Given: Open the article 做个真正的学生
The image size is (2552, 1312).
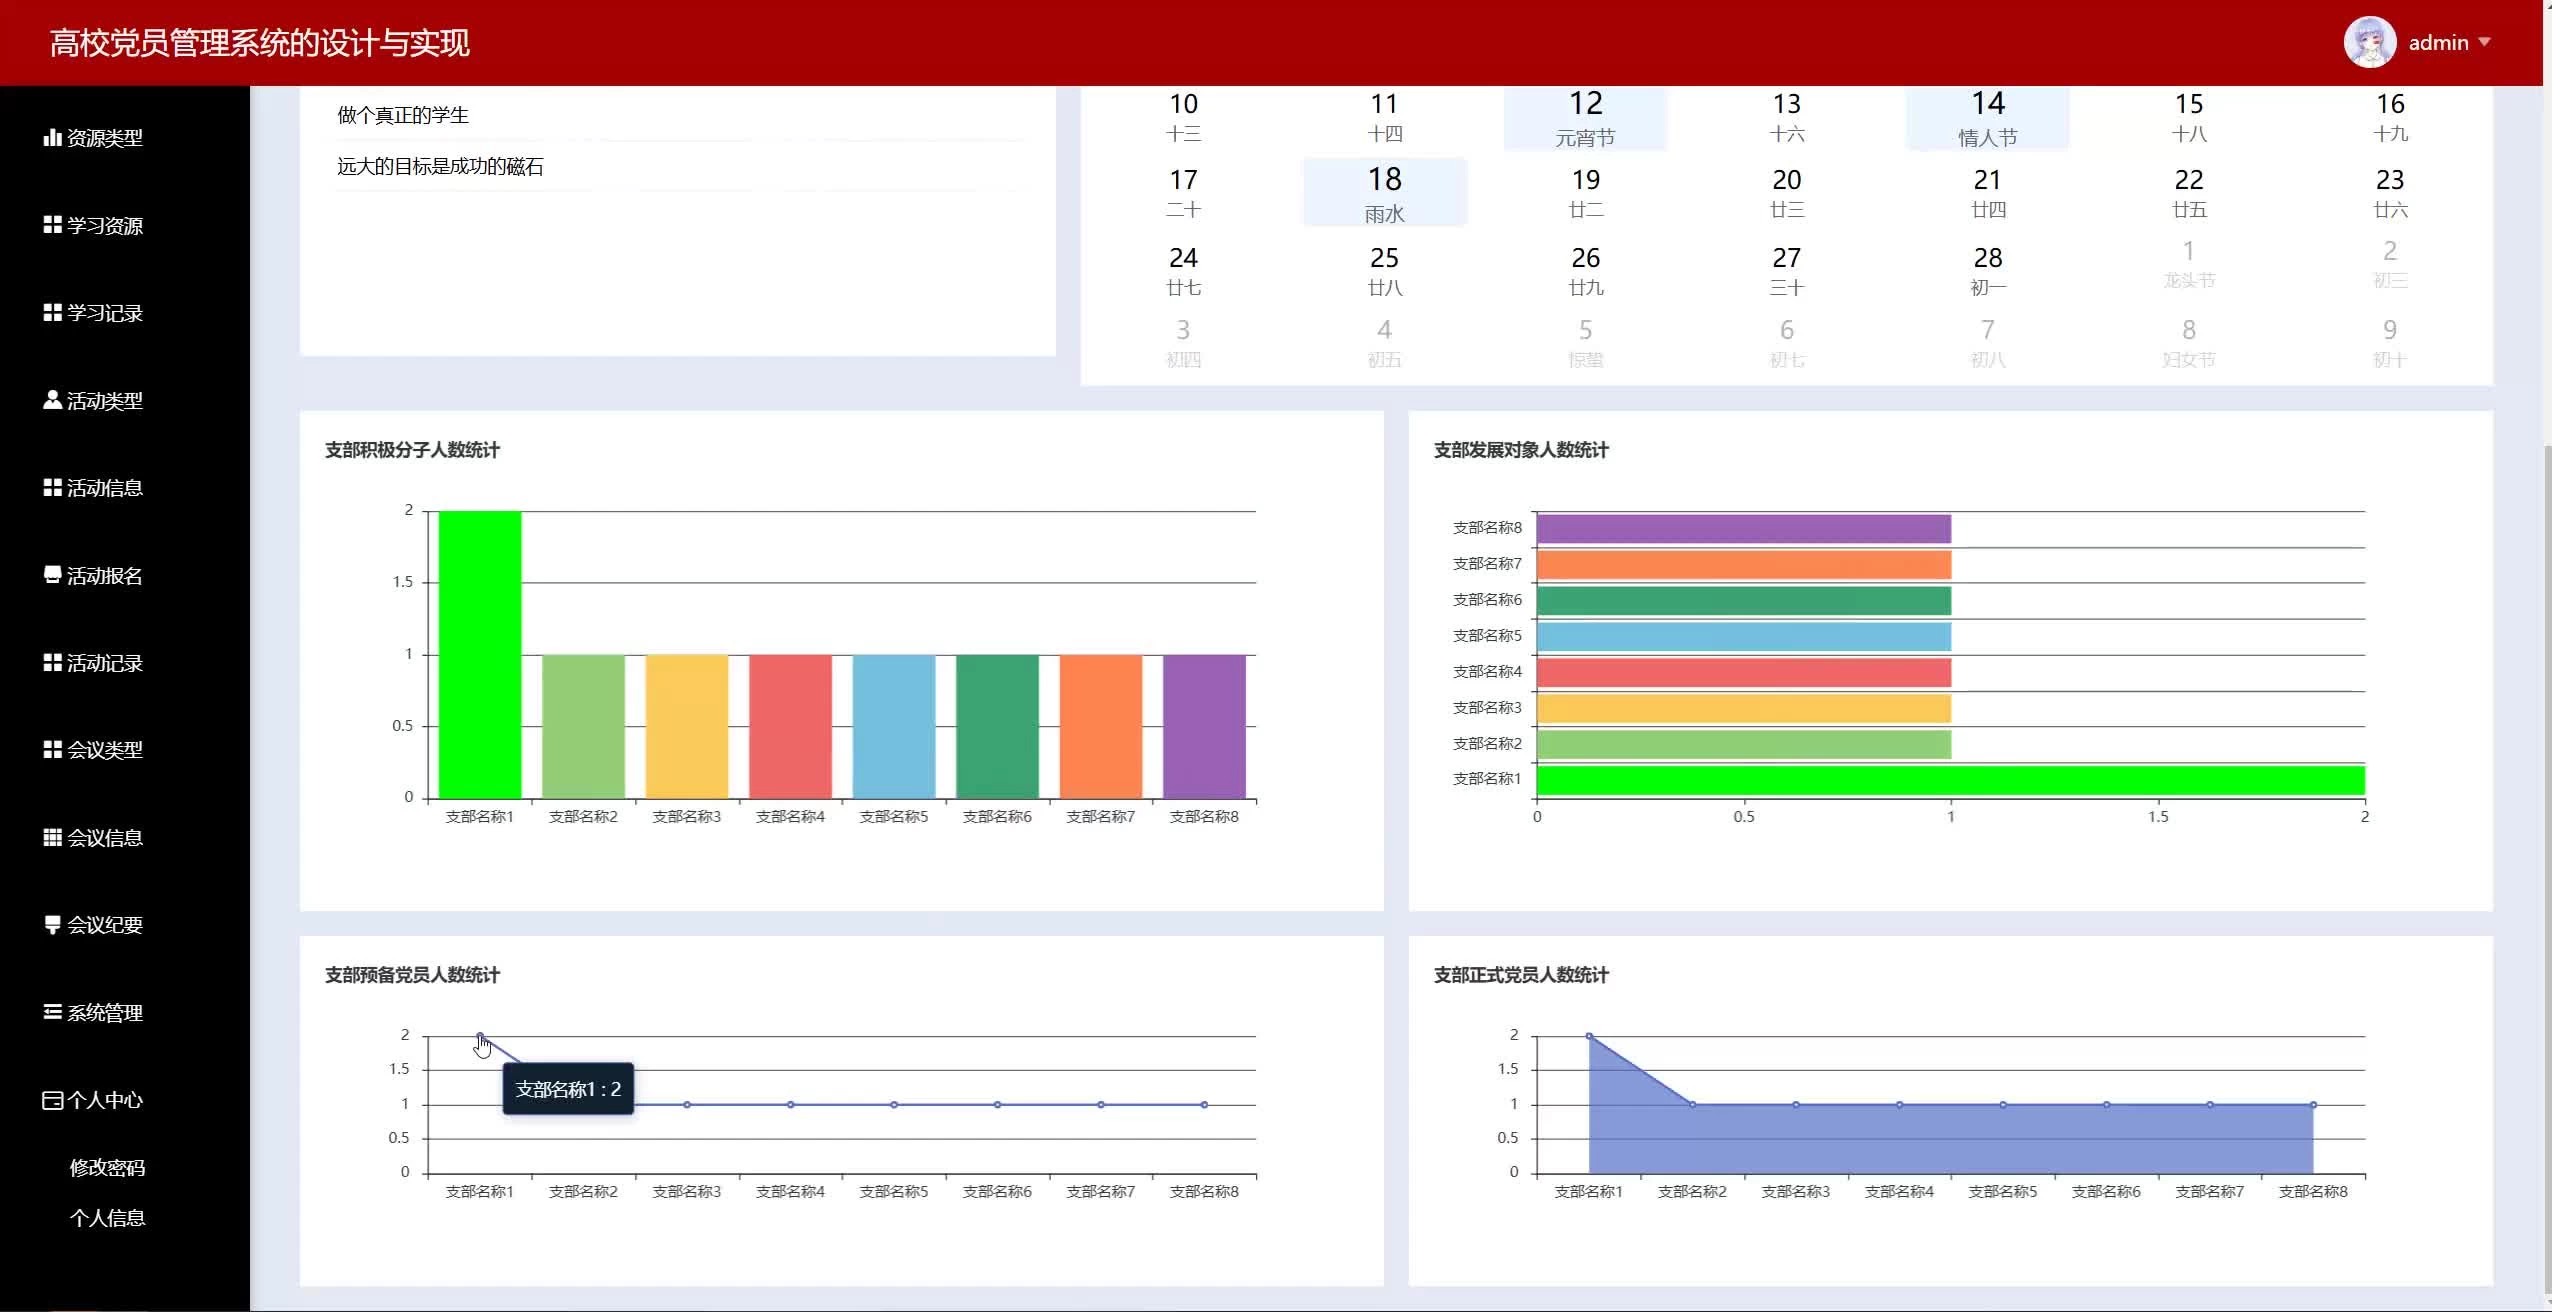Looking at the screenshot, I should tap(403, 115).
